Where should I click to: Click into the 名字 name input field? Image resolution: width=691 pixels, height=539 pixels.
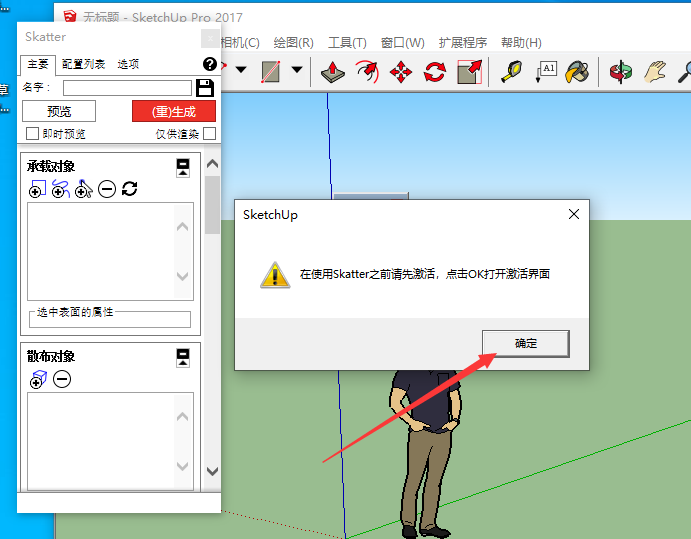pyautogui.click(x=127, y=88)
